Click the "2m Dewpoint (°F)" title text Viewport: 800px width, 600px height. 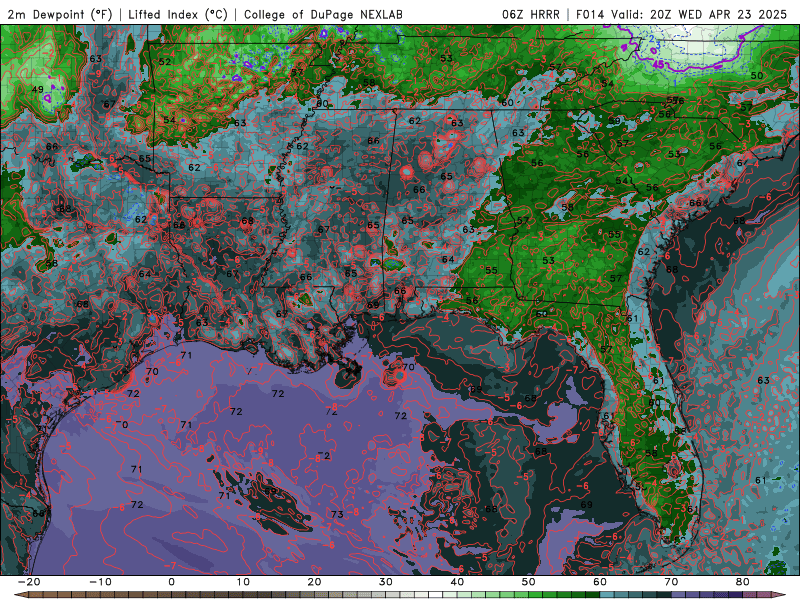pyautogui.click(x=60, y=14)
